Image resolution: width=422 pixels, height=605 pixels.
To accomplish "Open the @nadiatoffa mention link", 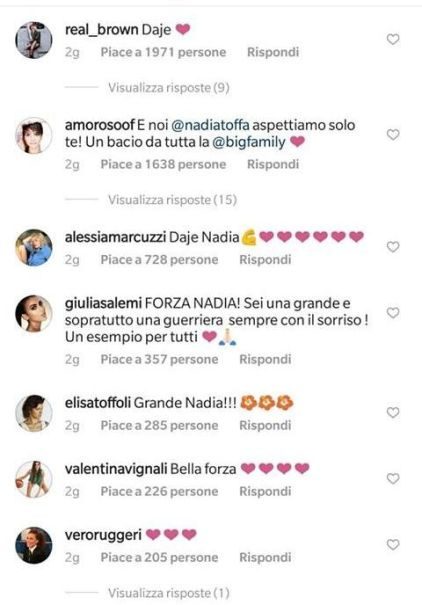I will [x=210, y=125].
